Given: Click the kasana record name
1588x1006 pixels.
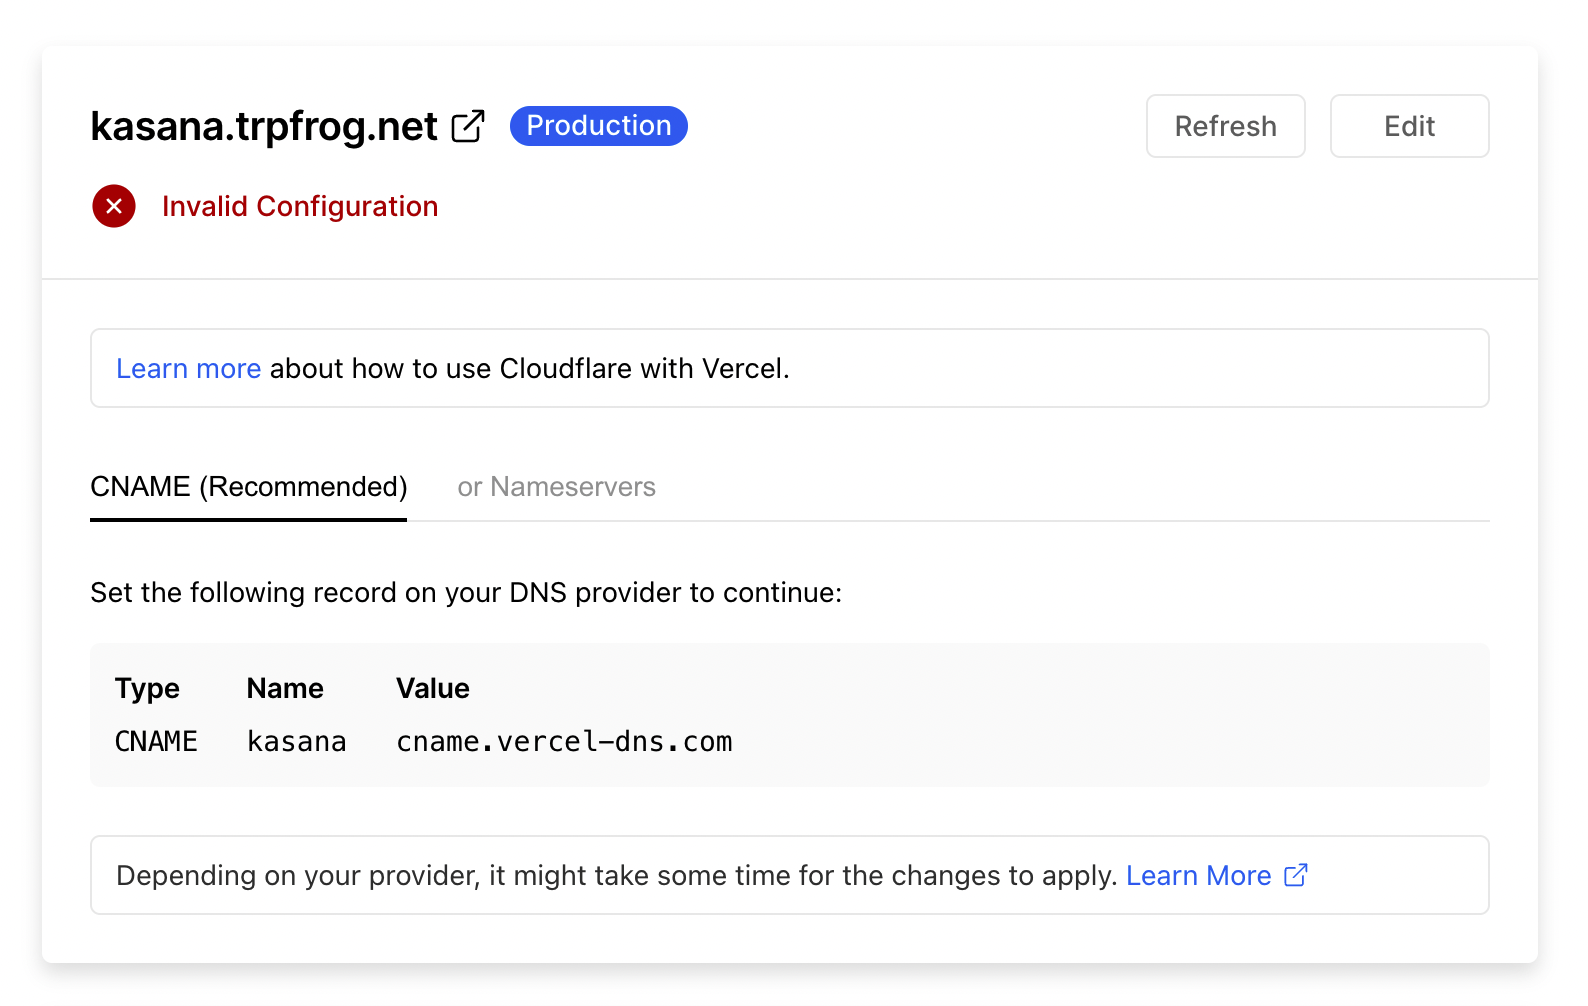Looking at the screenshot, I should point(296,742).
